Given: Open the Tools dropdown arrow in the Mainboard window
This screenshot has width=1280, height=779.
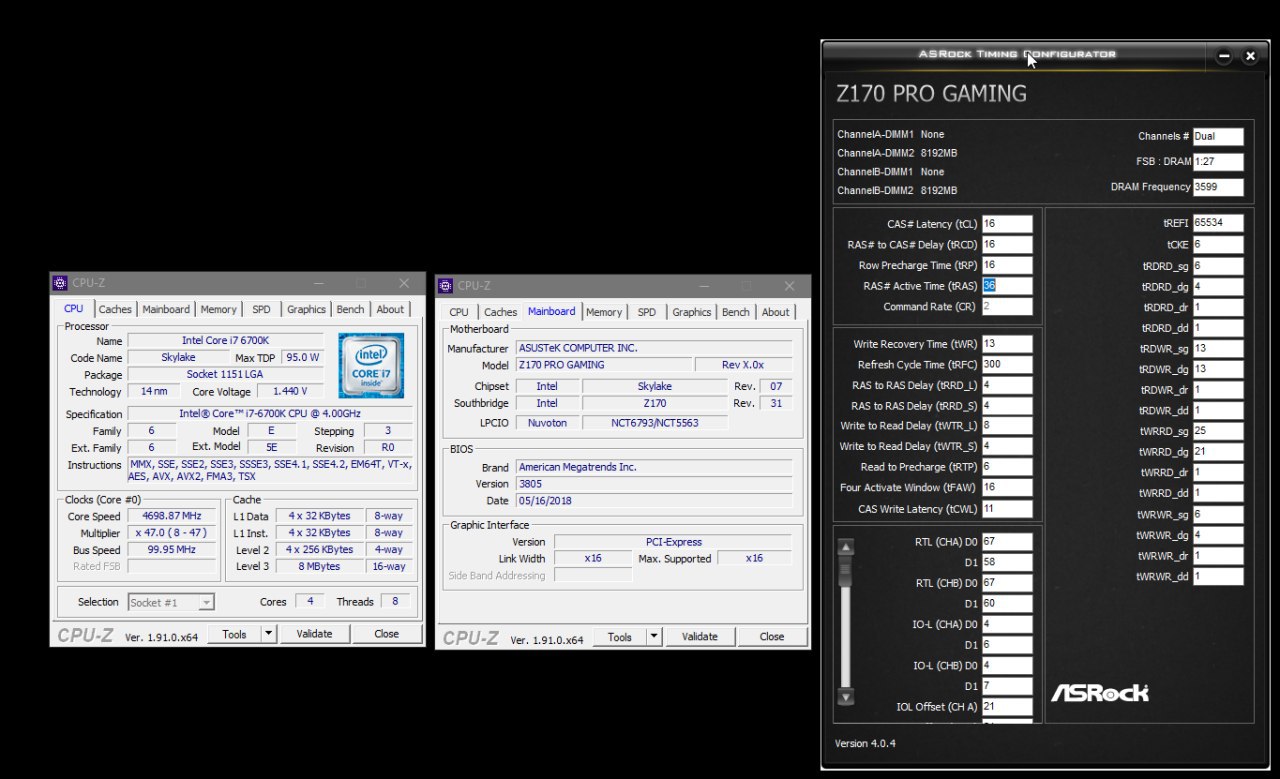Looking at the screenshot, I should click(654, 636).
